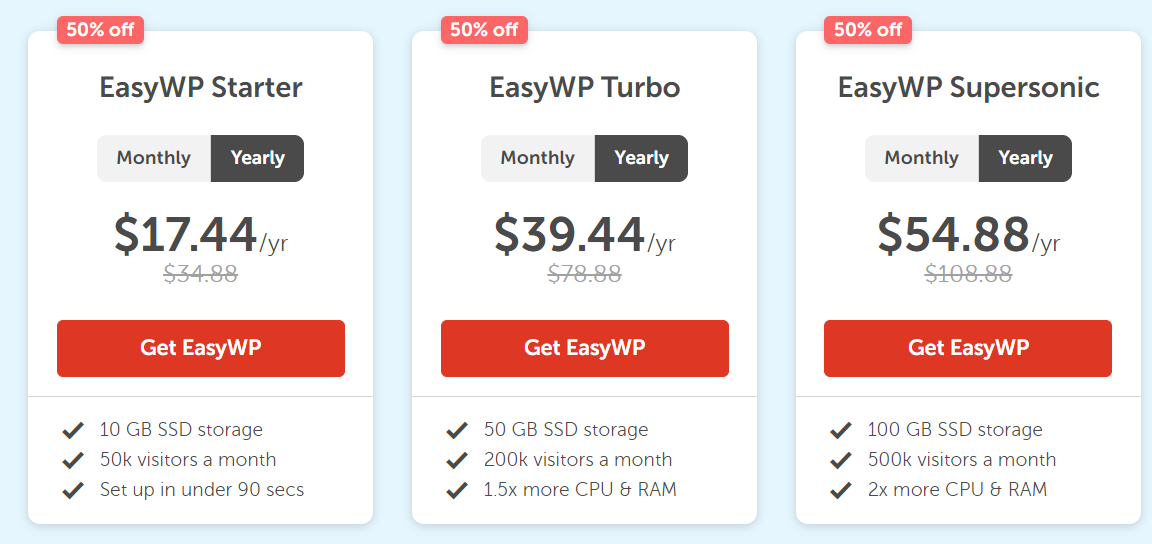Select Yearly billing for EasyWP Starter
The height and width of the screenshot is (544, 1152).
coord(257,158)
